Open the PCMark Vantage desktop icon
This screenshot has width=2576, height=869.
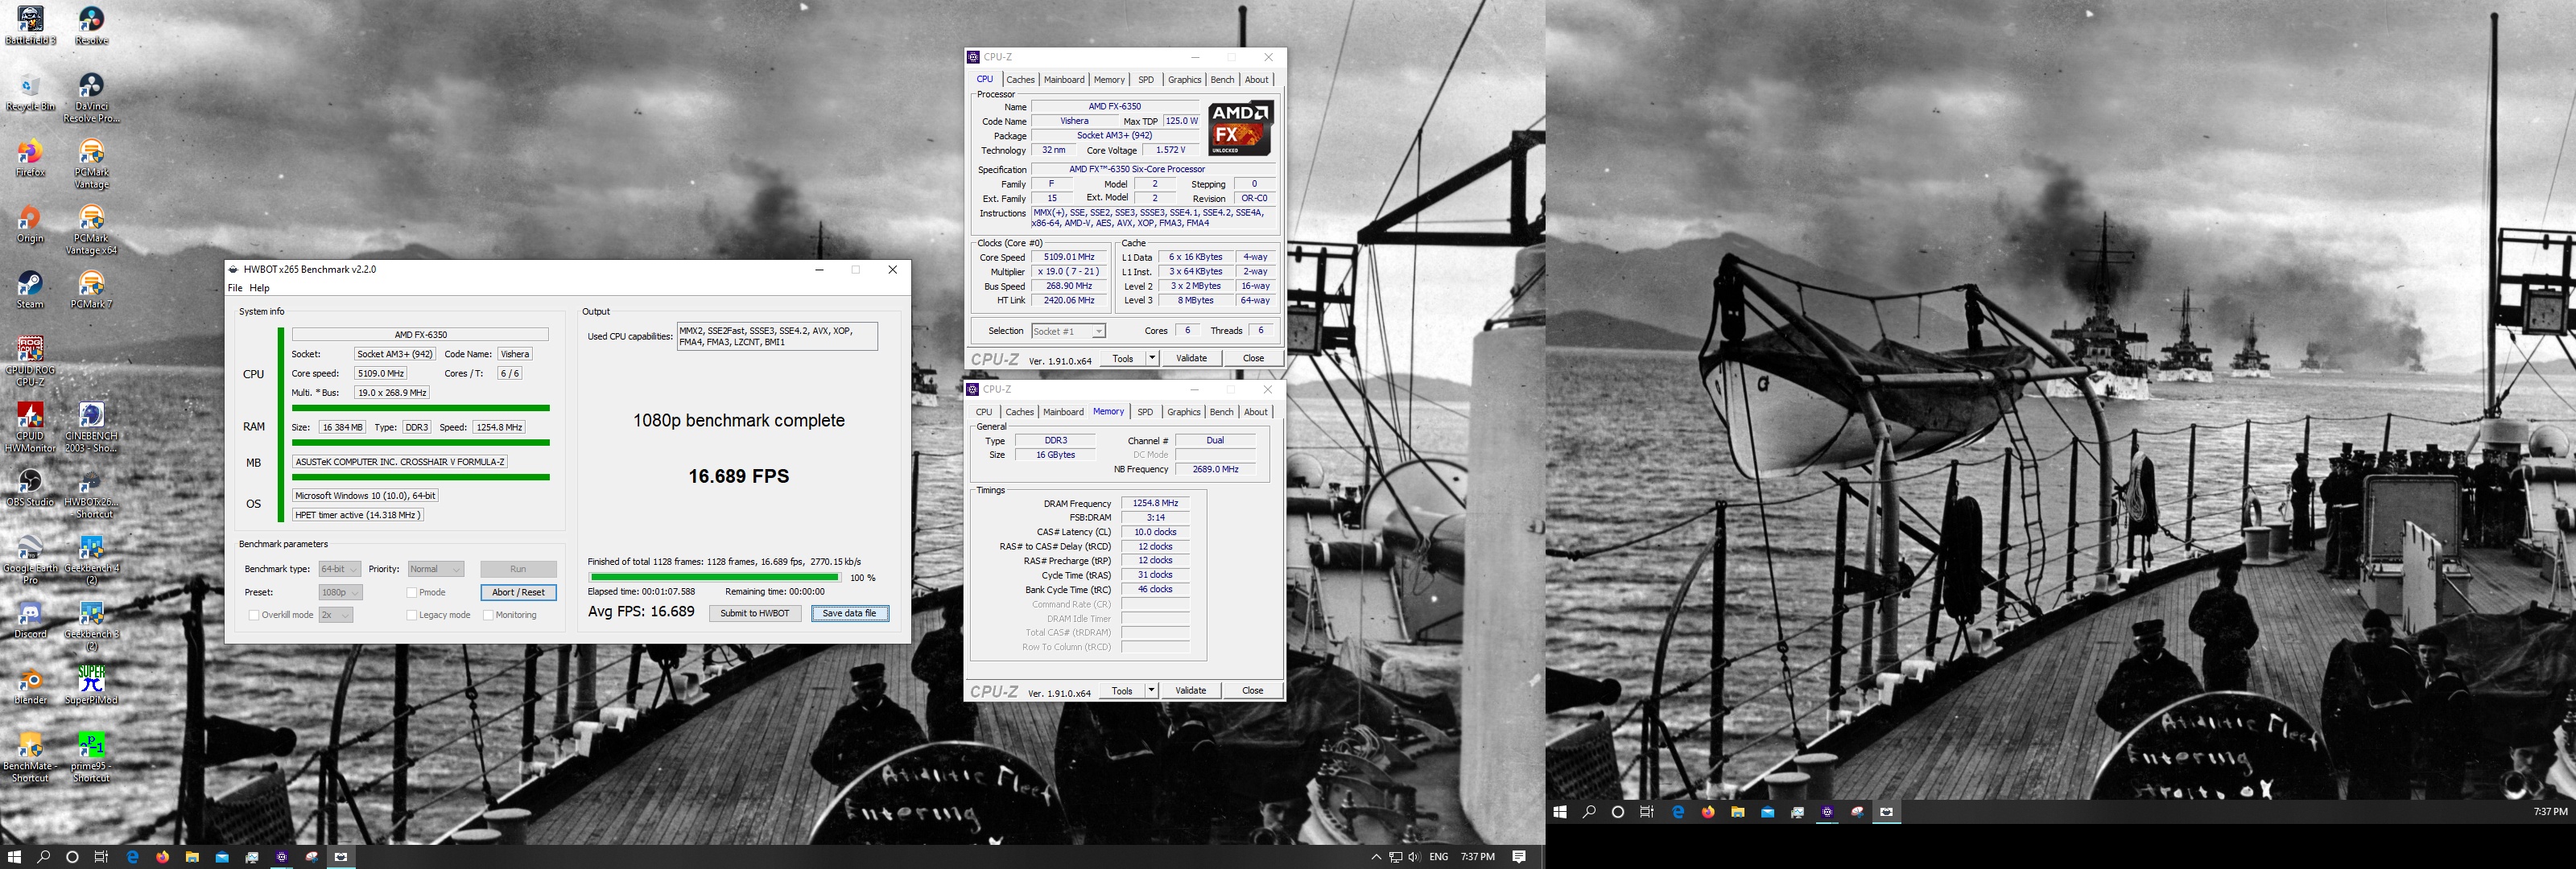point(91,163)
